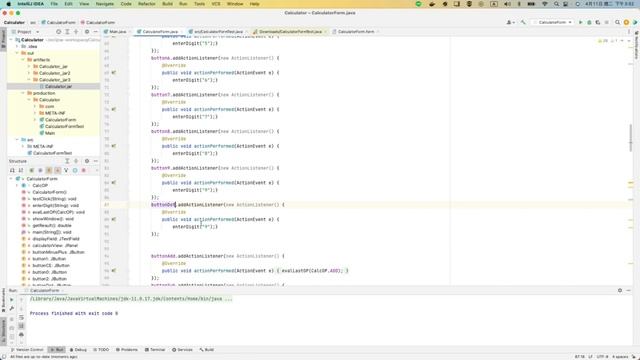640x360 pixels.
Task: Select opened file in Project panel
Action: (x=58, y=31)
